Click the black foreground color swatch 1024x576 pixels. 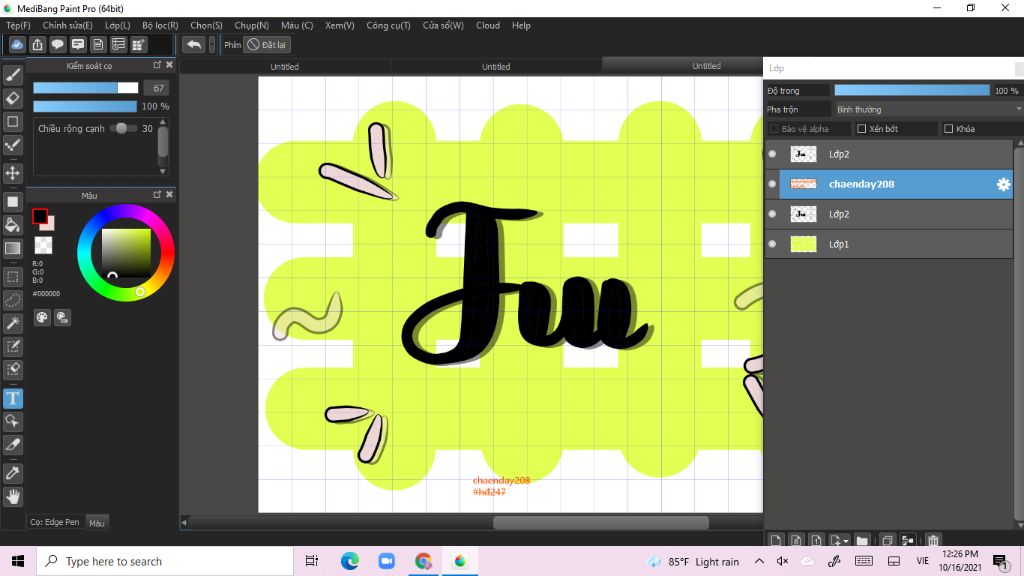point(40,216)
